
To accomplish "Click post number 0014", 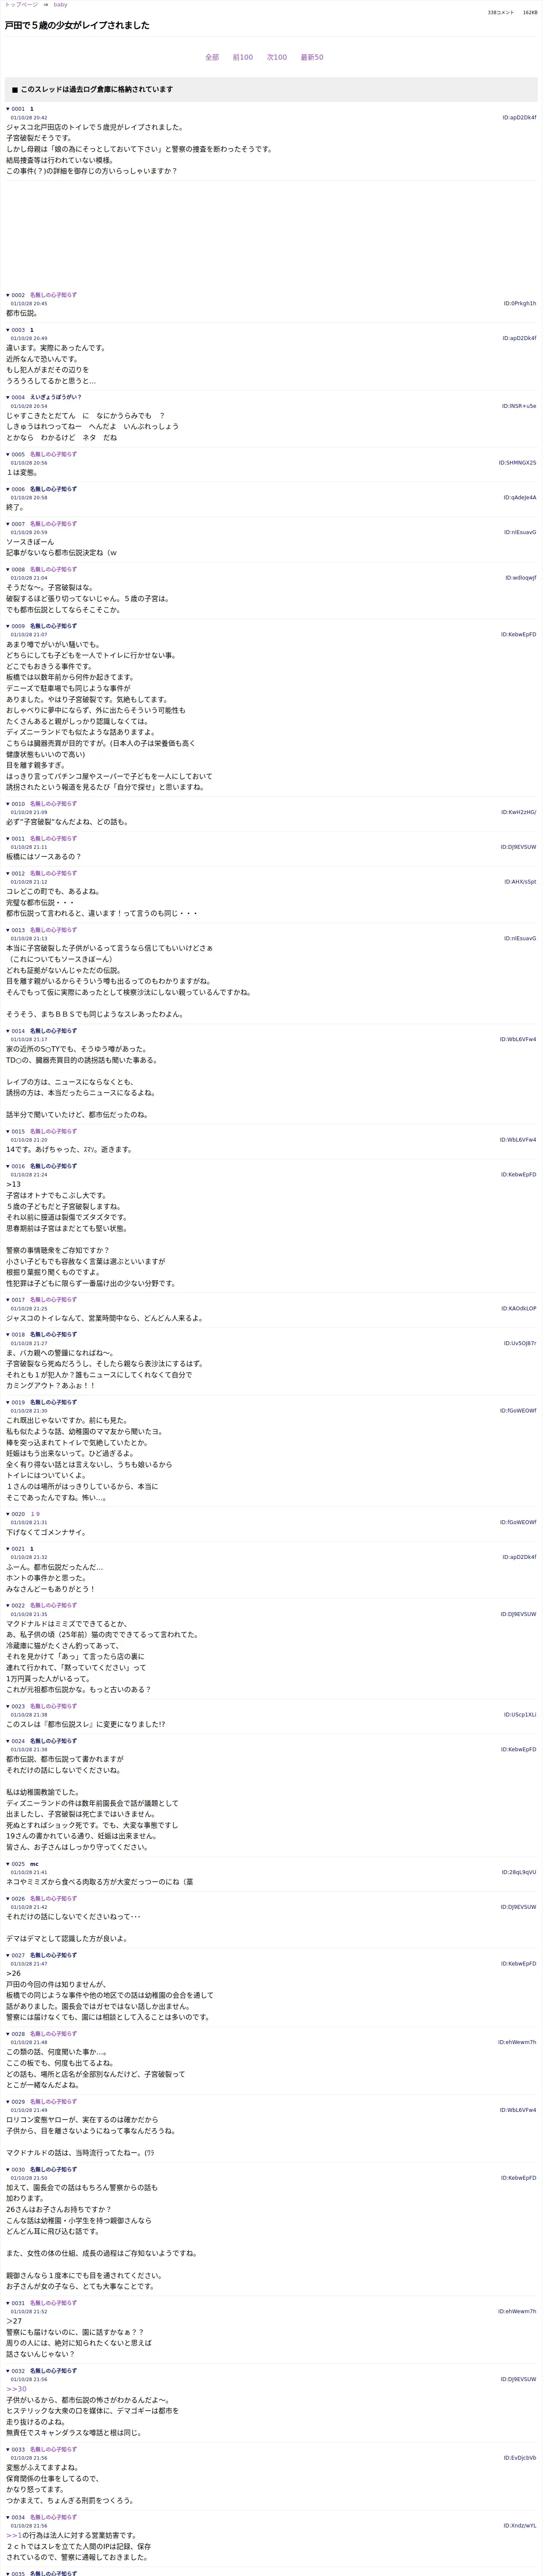I will (x=18, y=1031).
